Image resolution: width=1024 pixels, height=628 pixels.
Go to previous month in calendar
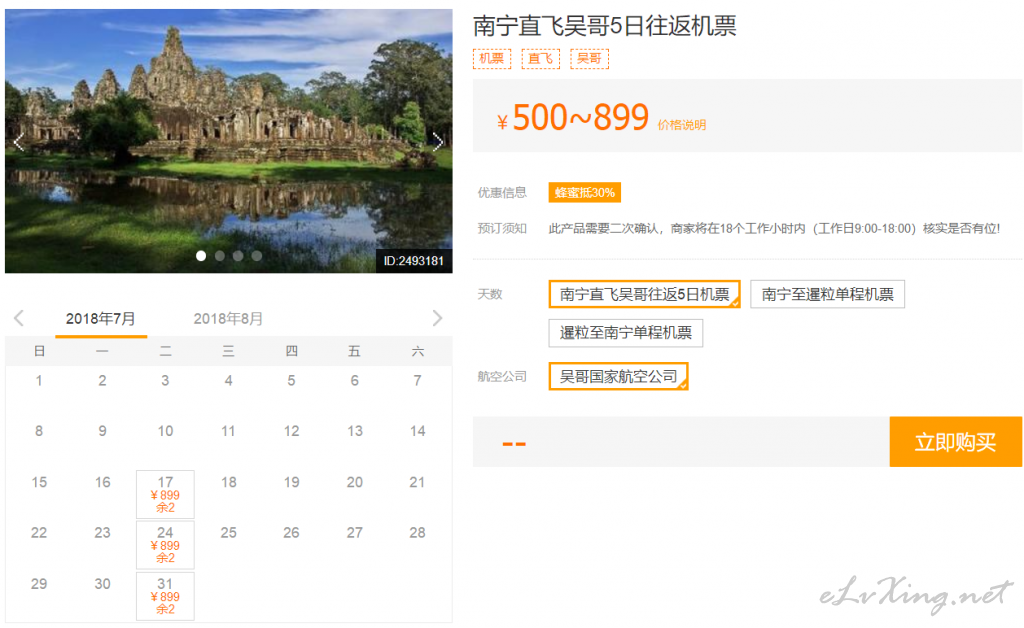tap(19, 319)
